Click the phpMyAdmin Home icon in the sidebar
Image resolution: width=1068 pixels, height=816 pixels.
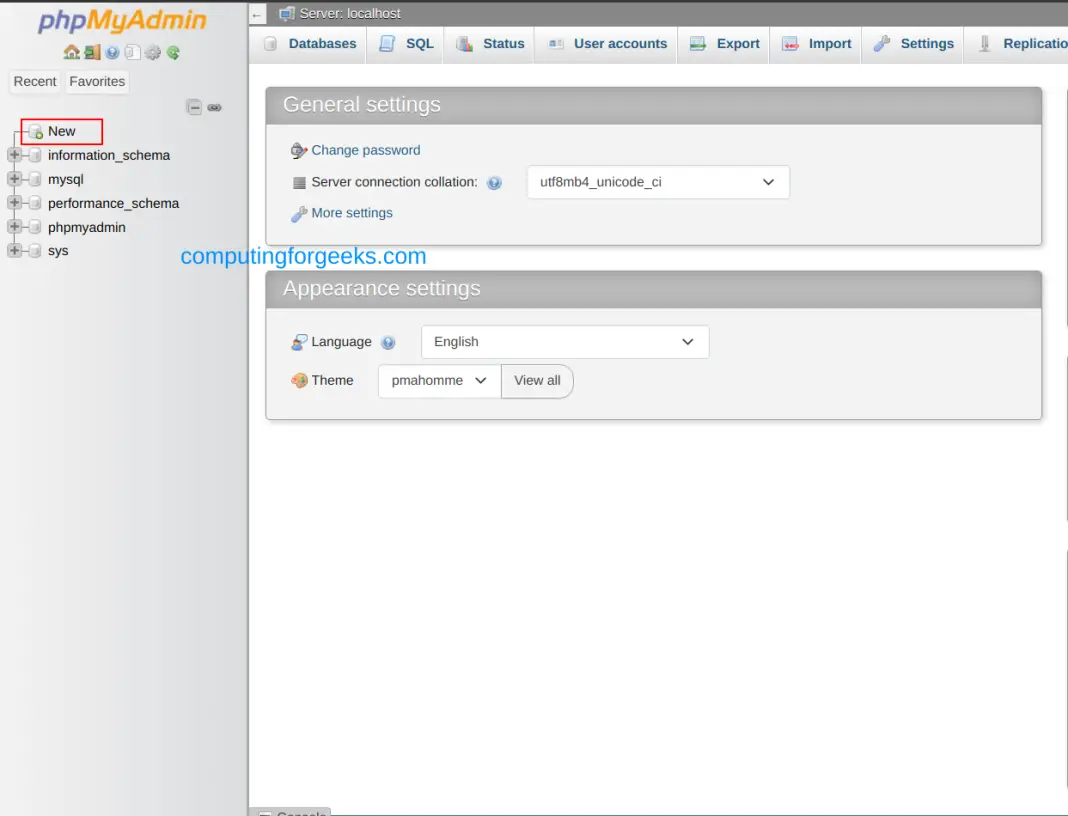tap(70, 53)
